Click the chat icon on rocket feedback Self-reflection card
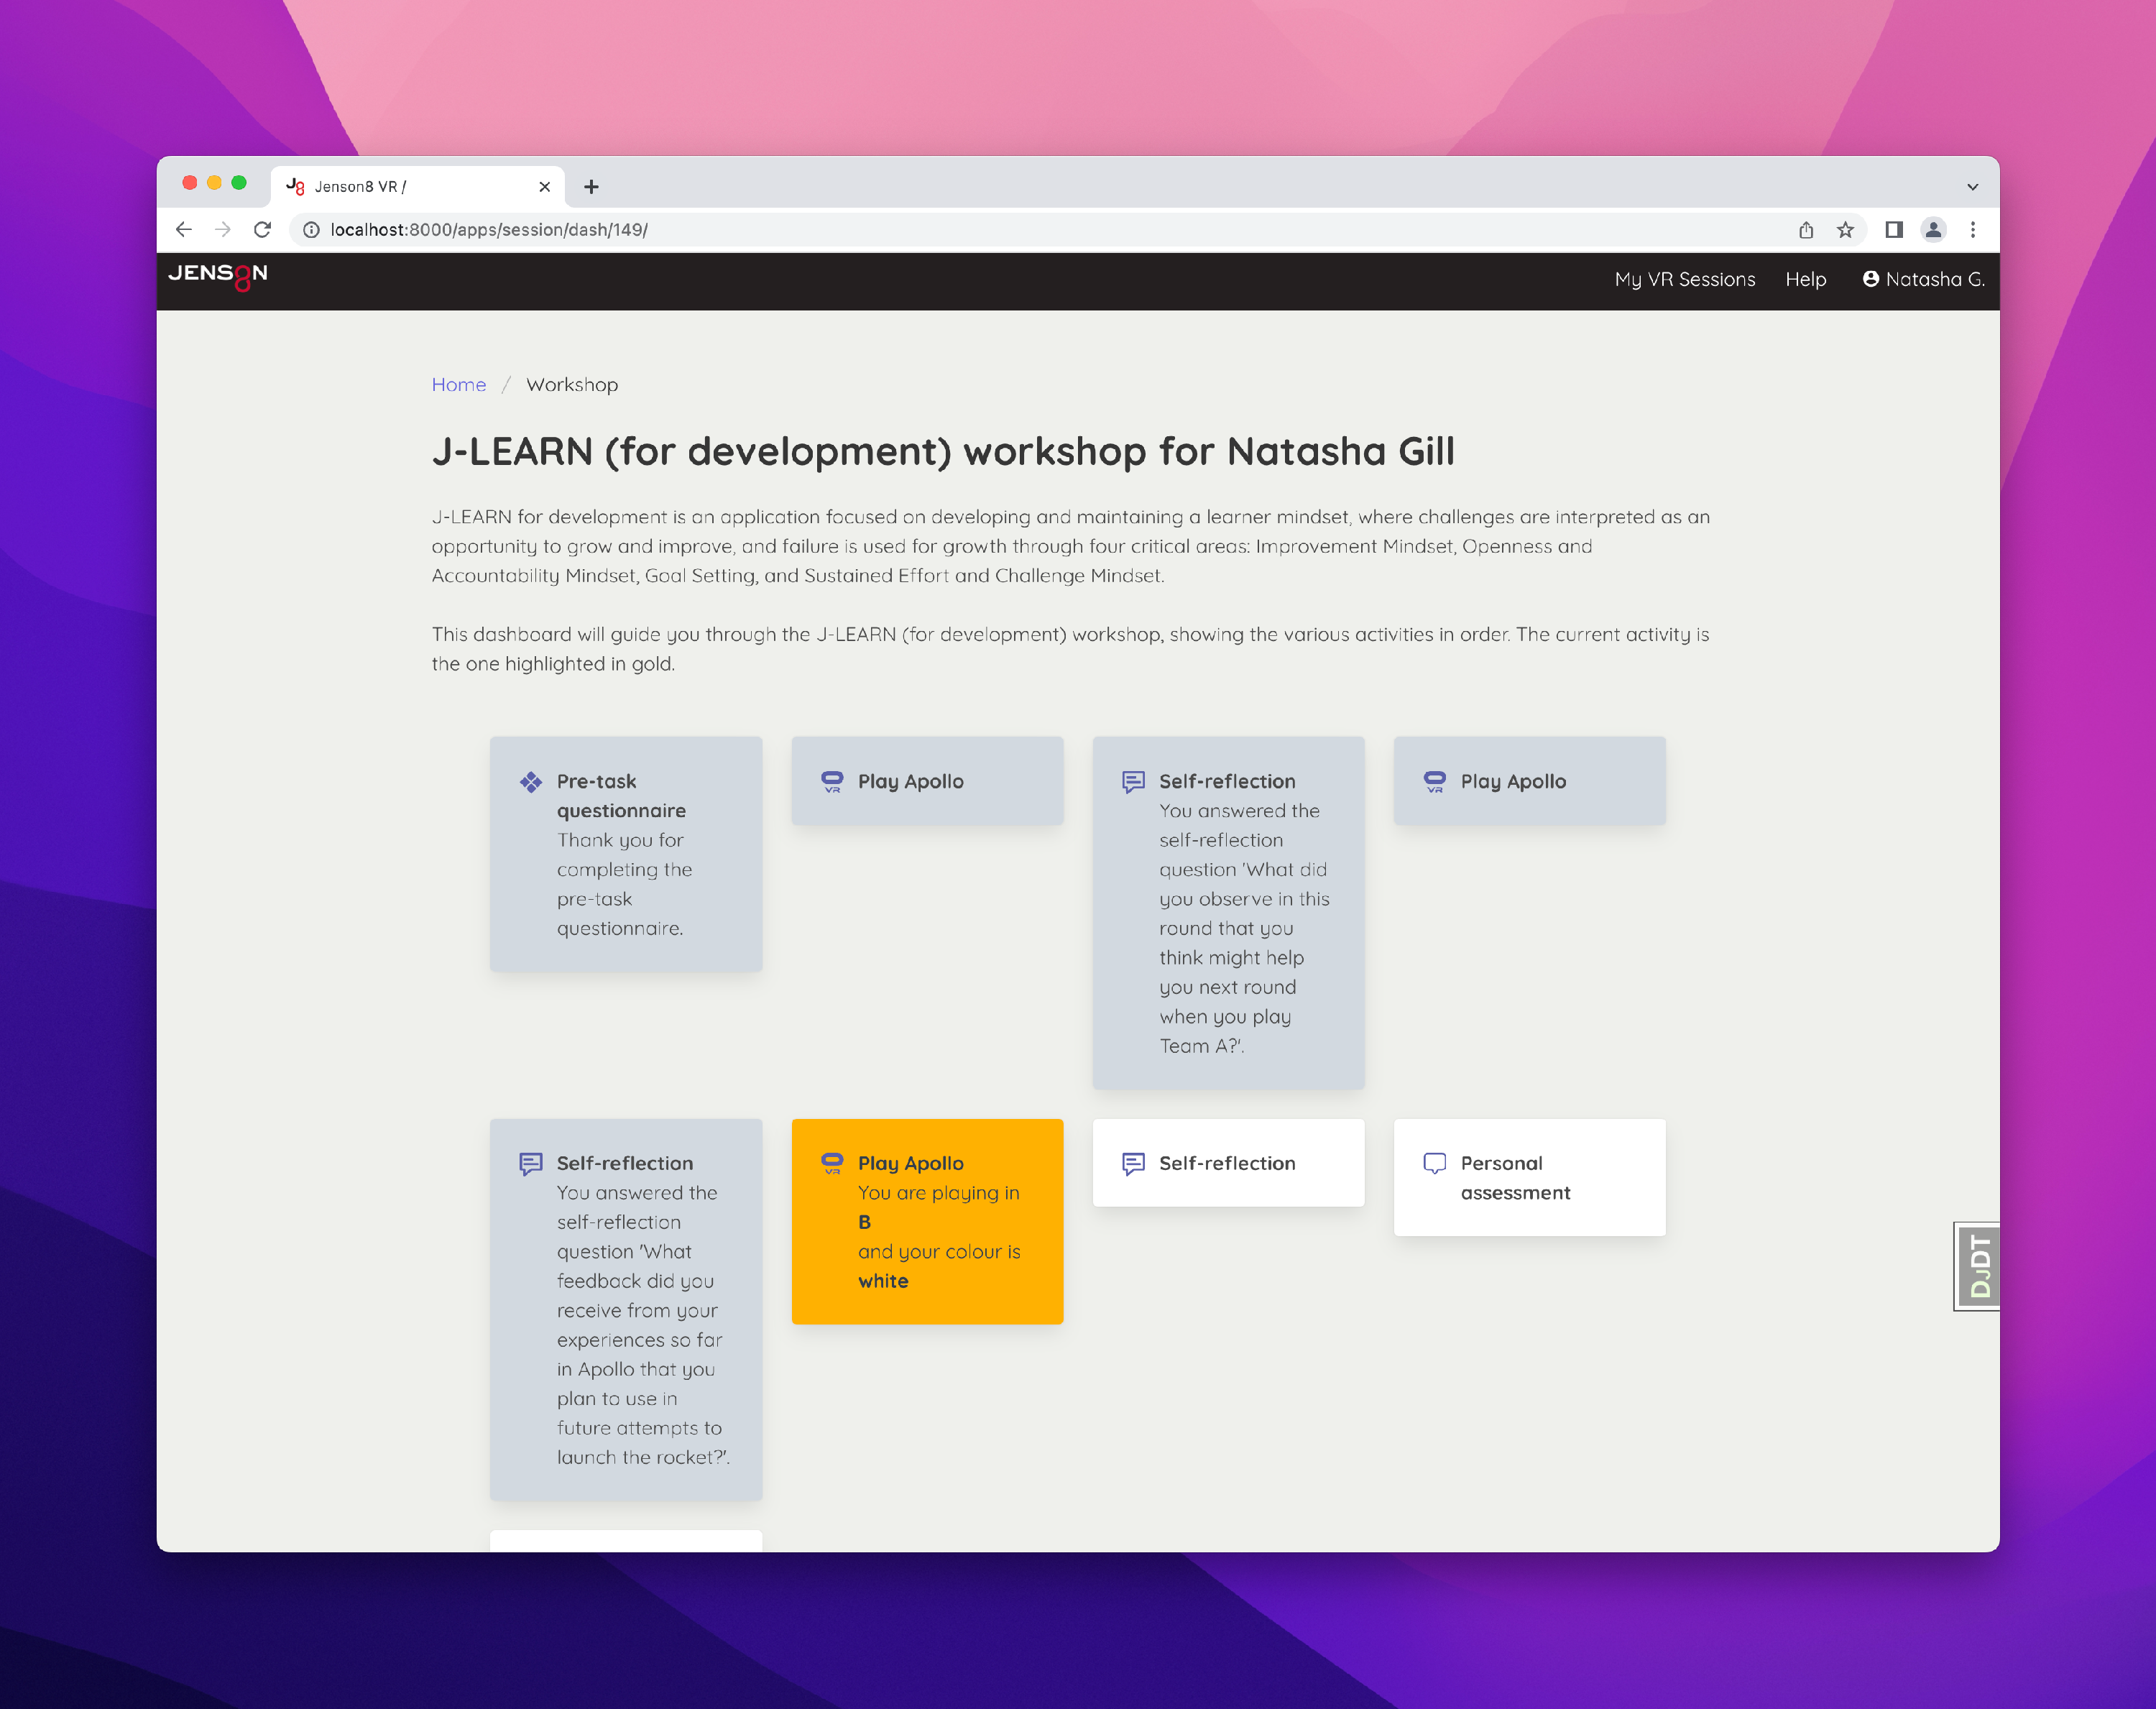 tap(531, 1164)
